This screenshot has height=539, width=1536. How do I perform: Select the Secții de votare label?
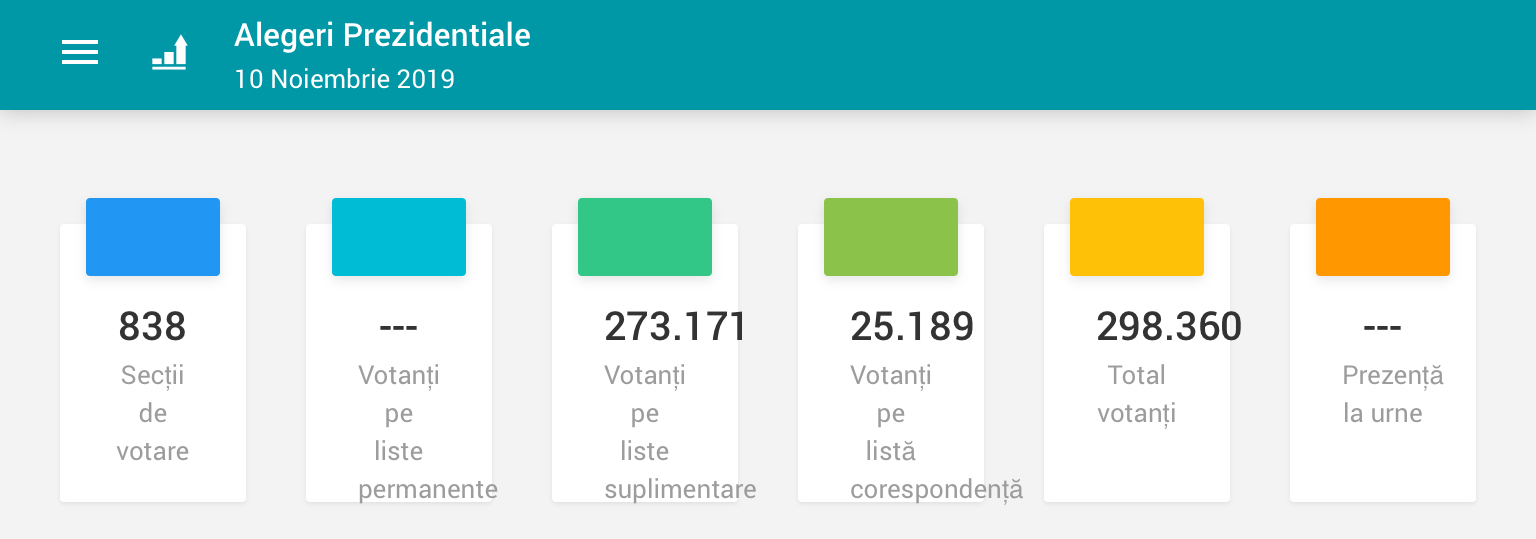point(153,413)
